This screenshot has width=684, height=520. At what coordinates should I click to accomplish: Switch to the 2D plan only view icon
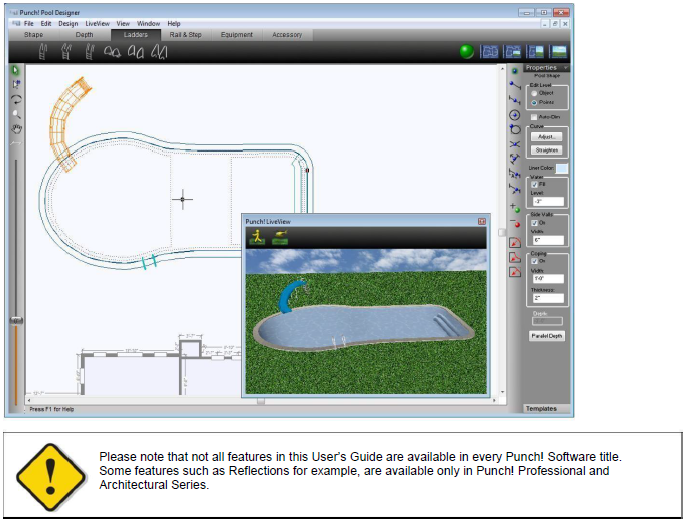489,51
